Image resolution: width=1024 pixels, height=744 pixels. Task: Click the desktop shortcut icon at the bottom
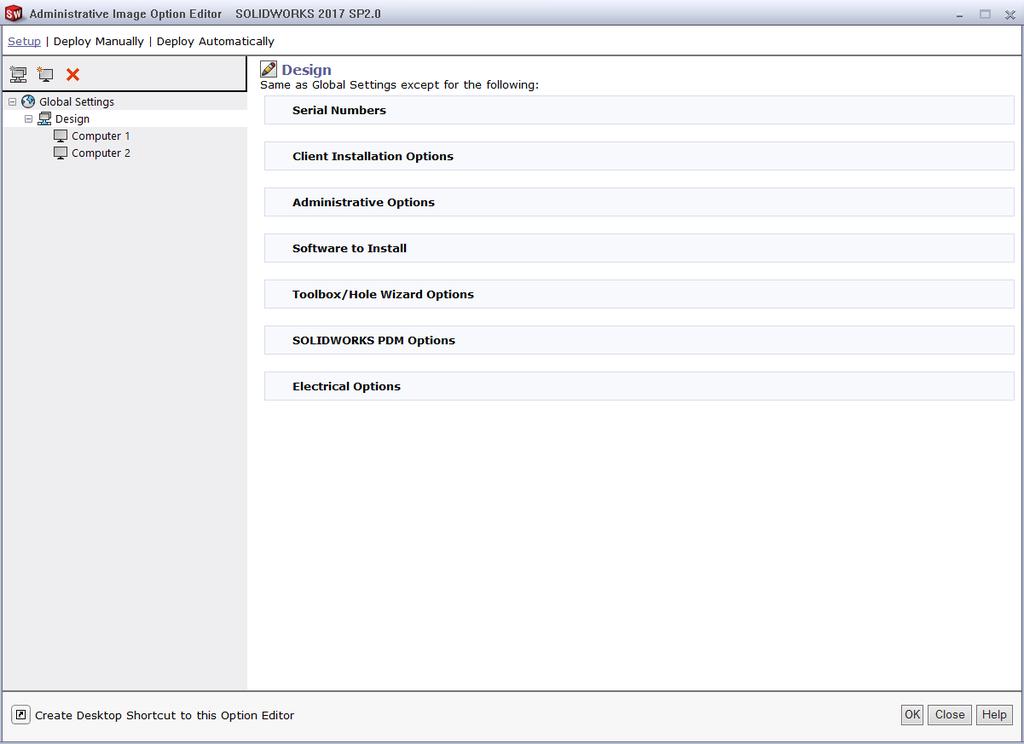tap(21, 715)
